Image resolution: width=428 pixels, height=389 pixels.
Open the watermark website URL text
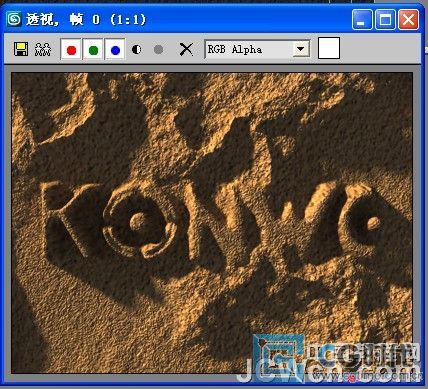(367, 377)
